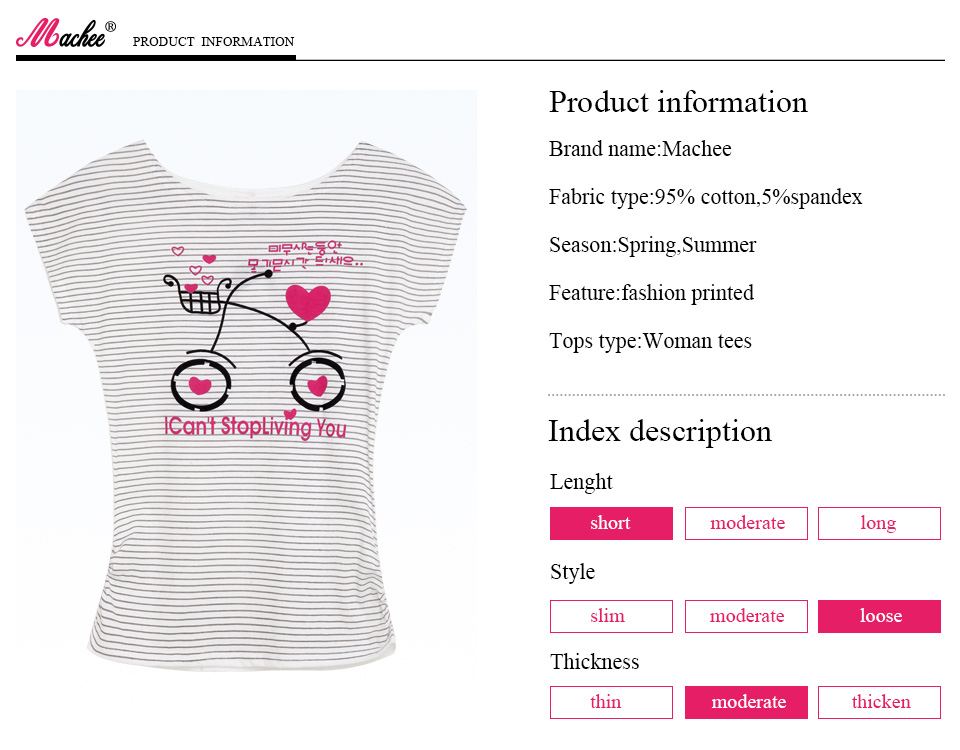
Task: Click the large pink heart on shirt
Action: pos(308,302)
